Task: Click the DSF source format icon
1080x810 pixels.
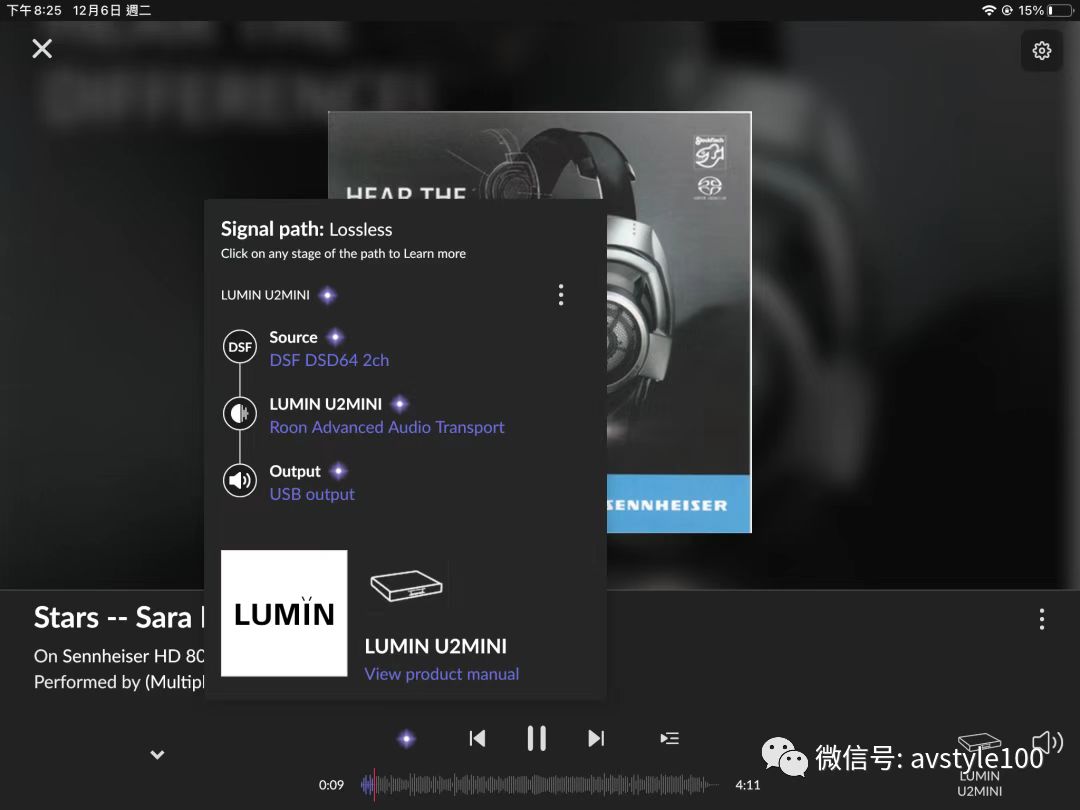Action: 240,348
